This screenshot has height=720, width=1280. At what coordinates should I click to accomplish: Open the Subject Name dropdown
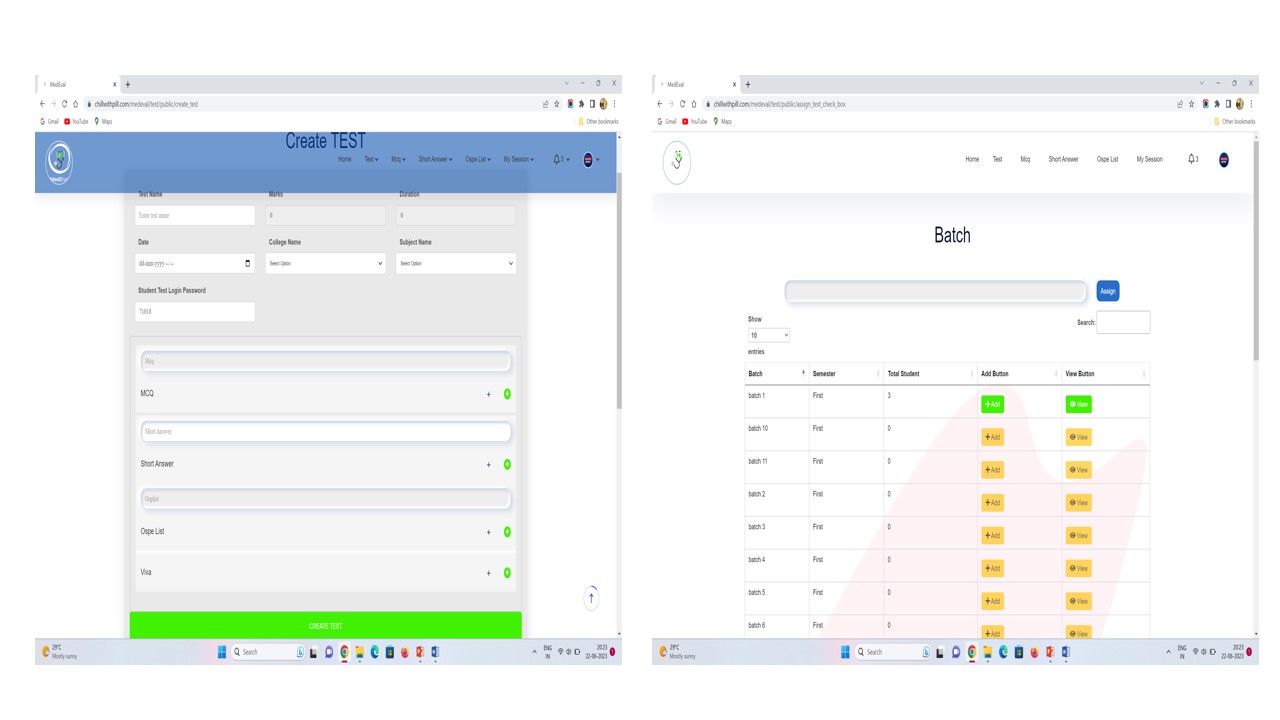tap(456, 264)
